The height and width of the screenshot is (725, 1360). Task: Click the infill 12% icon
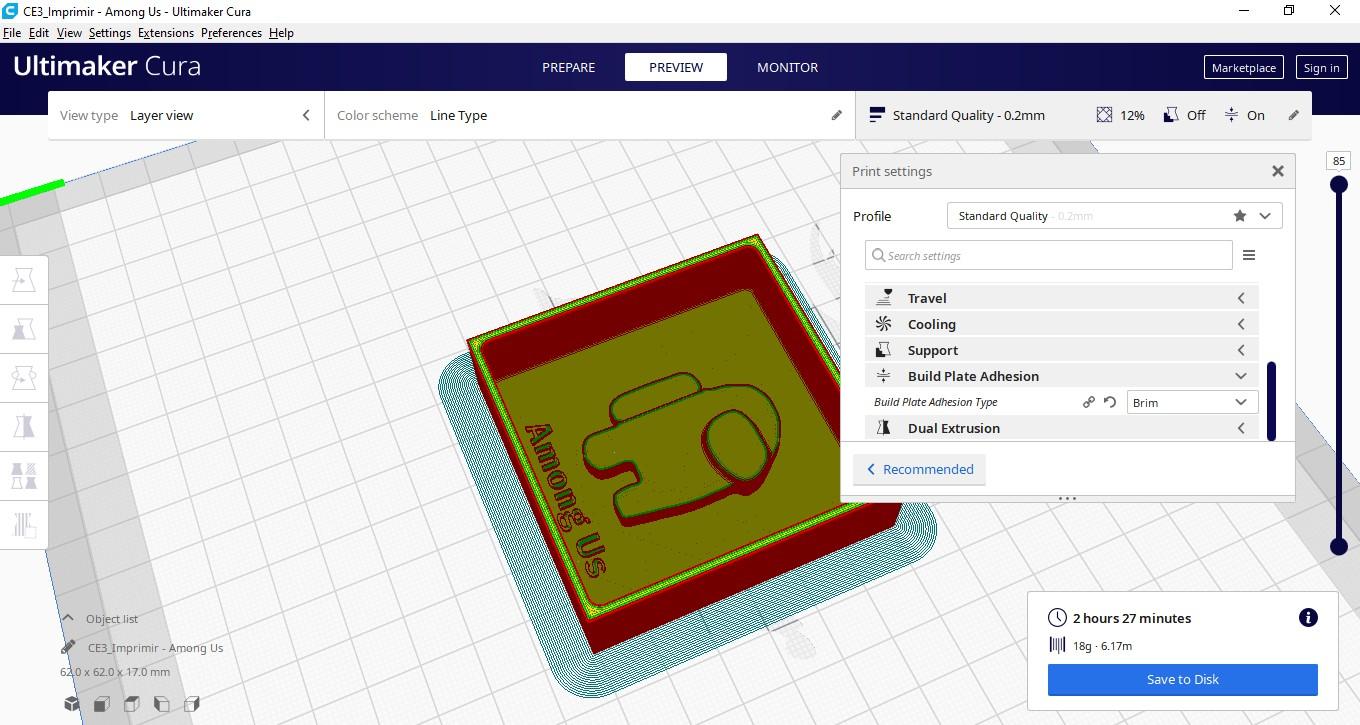tap(1104, 115)
